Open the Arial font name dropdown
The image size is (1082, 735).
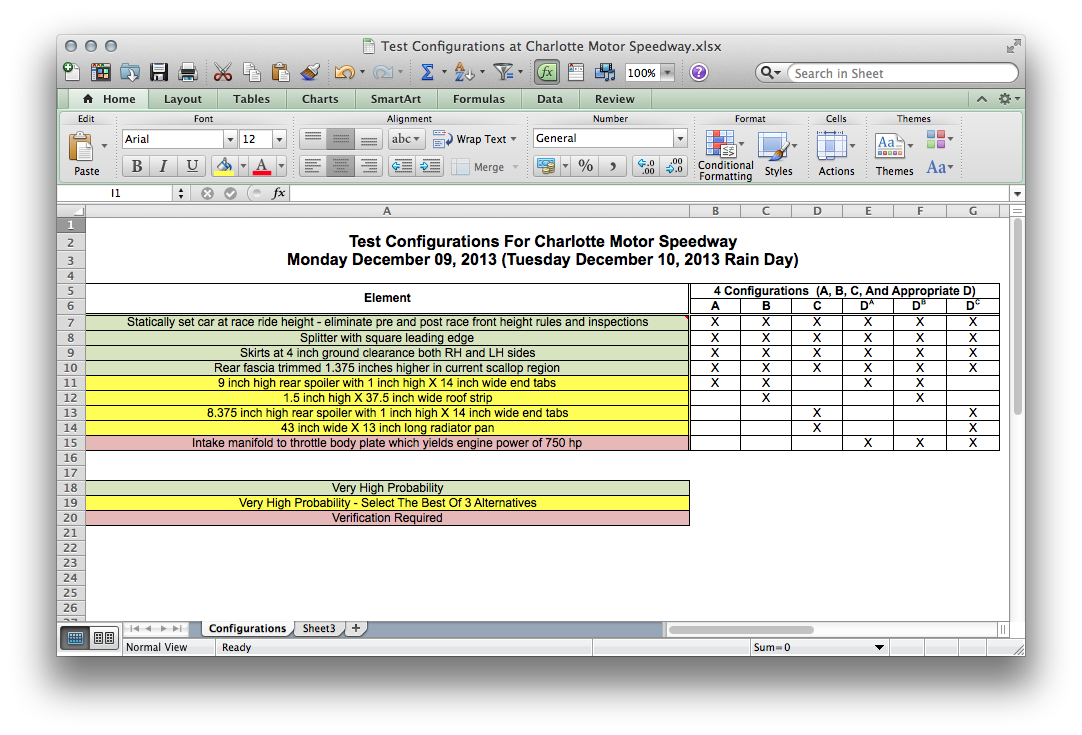point(230,139)
